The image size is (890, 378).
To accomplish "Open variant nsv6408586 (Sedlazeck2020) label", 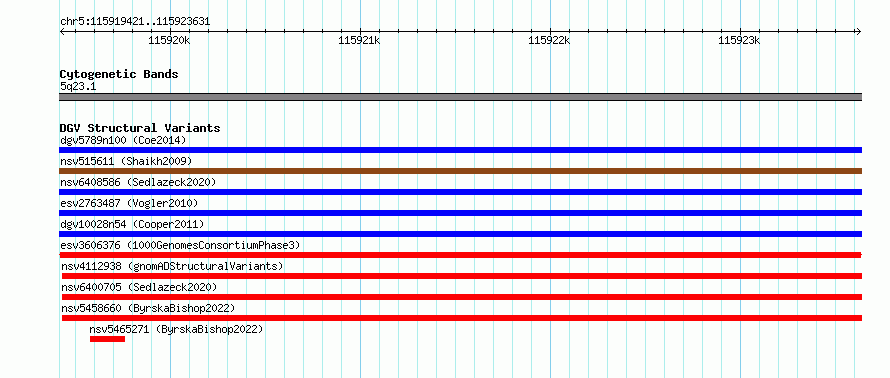I will tap(138, 182).
